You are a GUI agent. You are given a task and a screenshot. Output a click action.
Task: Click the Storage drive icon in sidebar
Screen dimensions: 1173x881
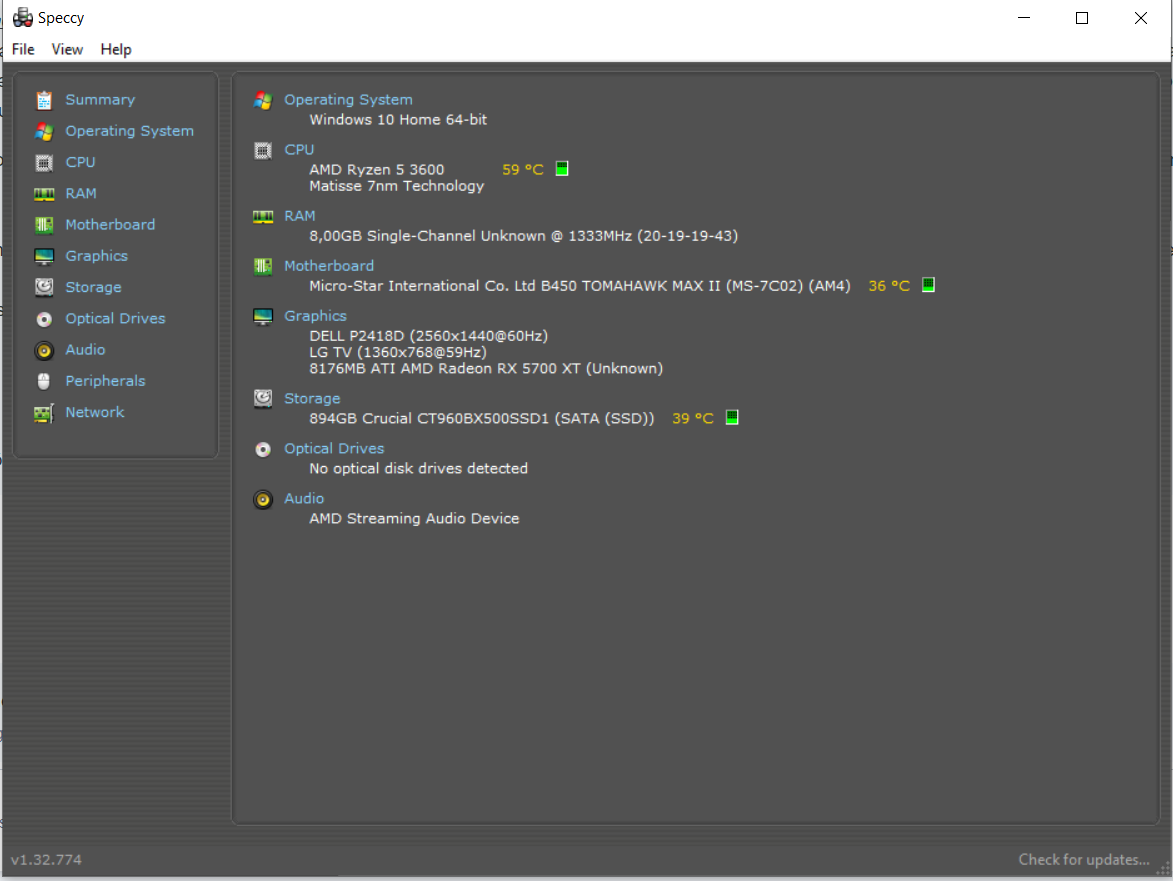(44, 287)
